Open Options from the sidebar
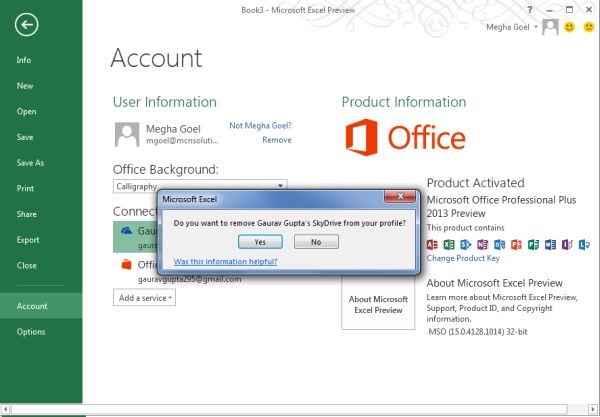Viewport: 600px width, 417px height. pos(31,332)
